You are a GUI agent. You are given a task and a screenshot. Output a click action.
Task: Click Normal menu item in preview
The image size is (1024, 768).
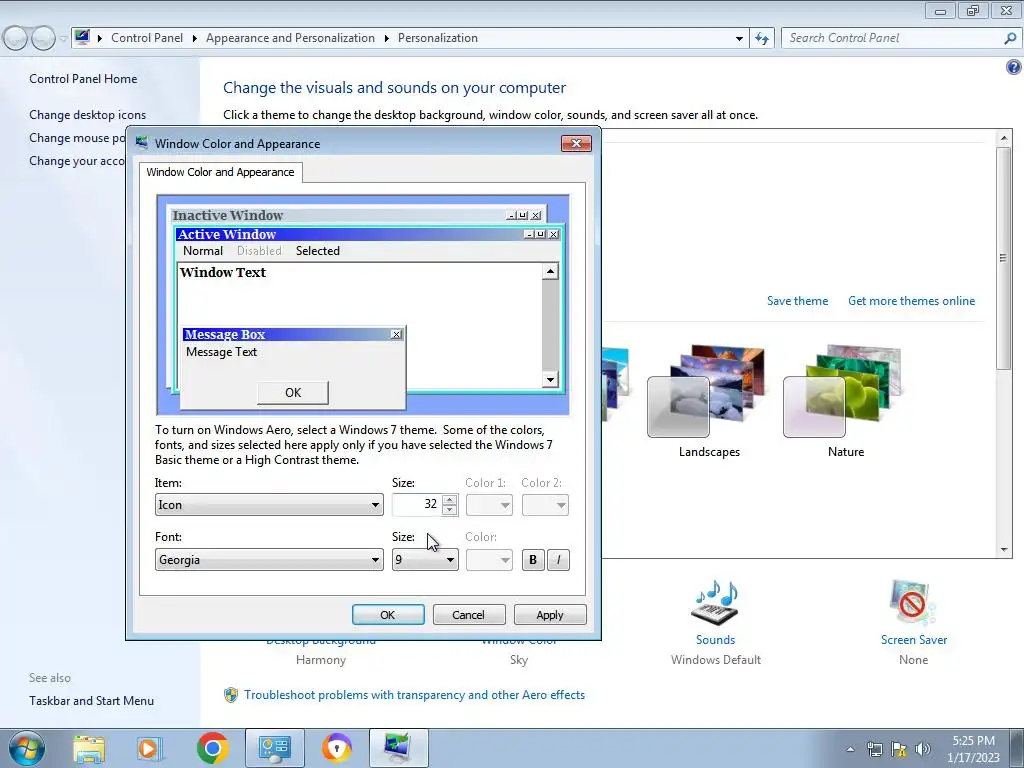pos(202,251)
